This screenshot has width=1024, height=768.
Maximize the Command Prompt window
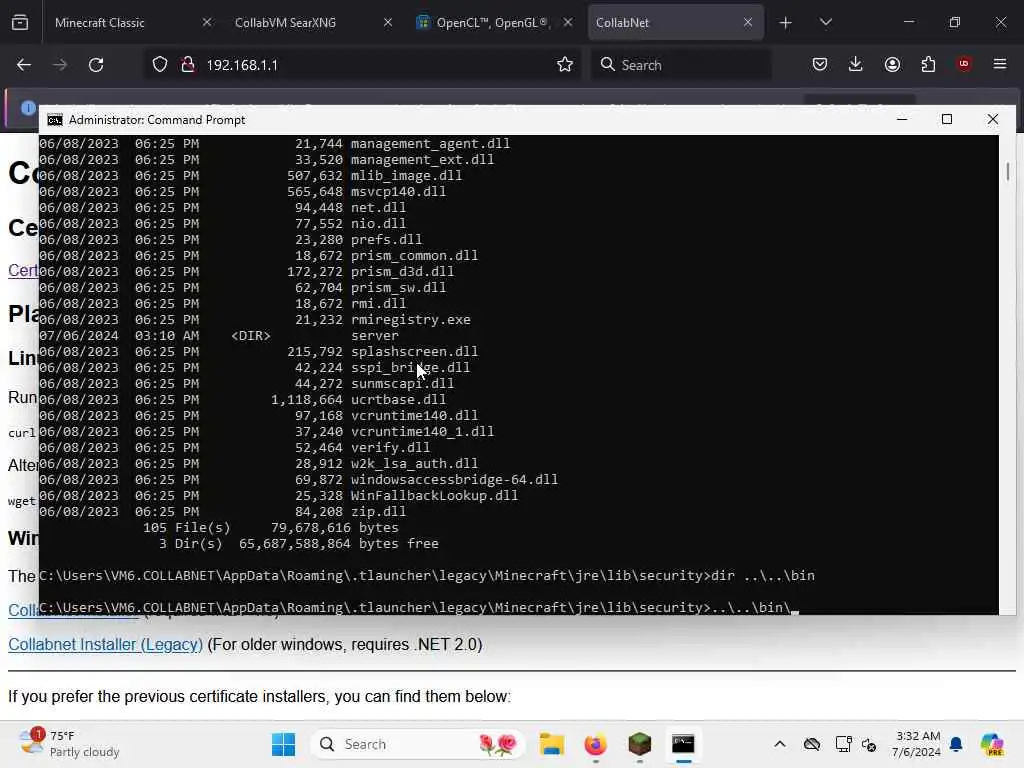point(947,119)
